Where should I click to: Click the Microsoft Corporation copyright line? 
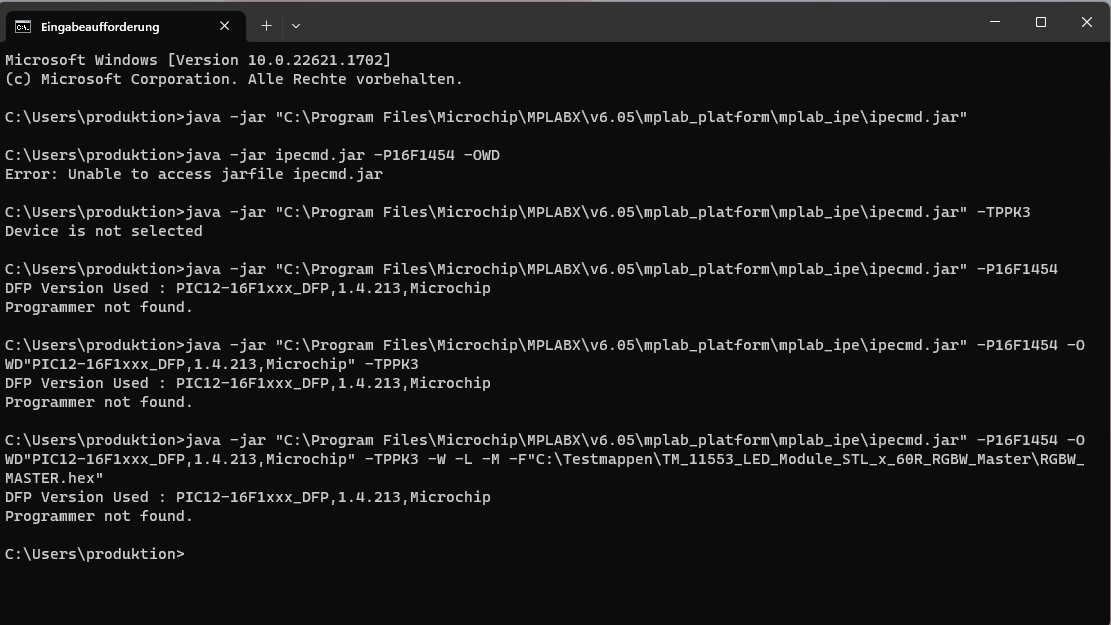(233, 79)
